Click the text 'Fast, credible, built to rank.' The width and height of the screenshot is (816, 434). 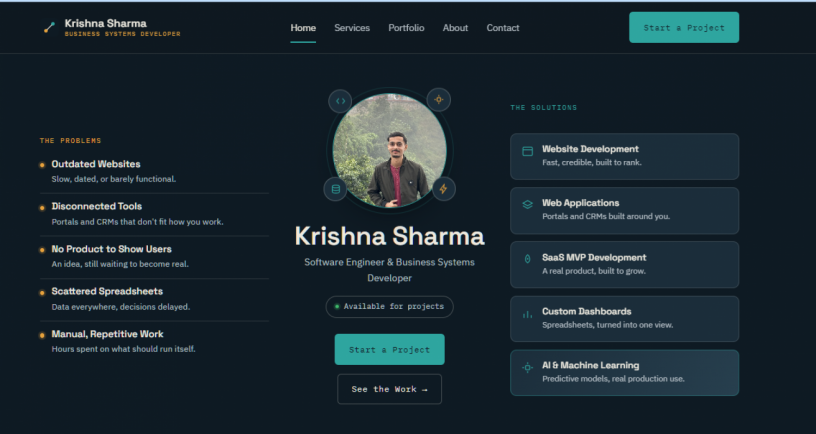[592, 162]
